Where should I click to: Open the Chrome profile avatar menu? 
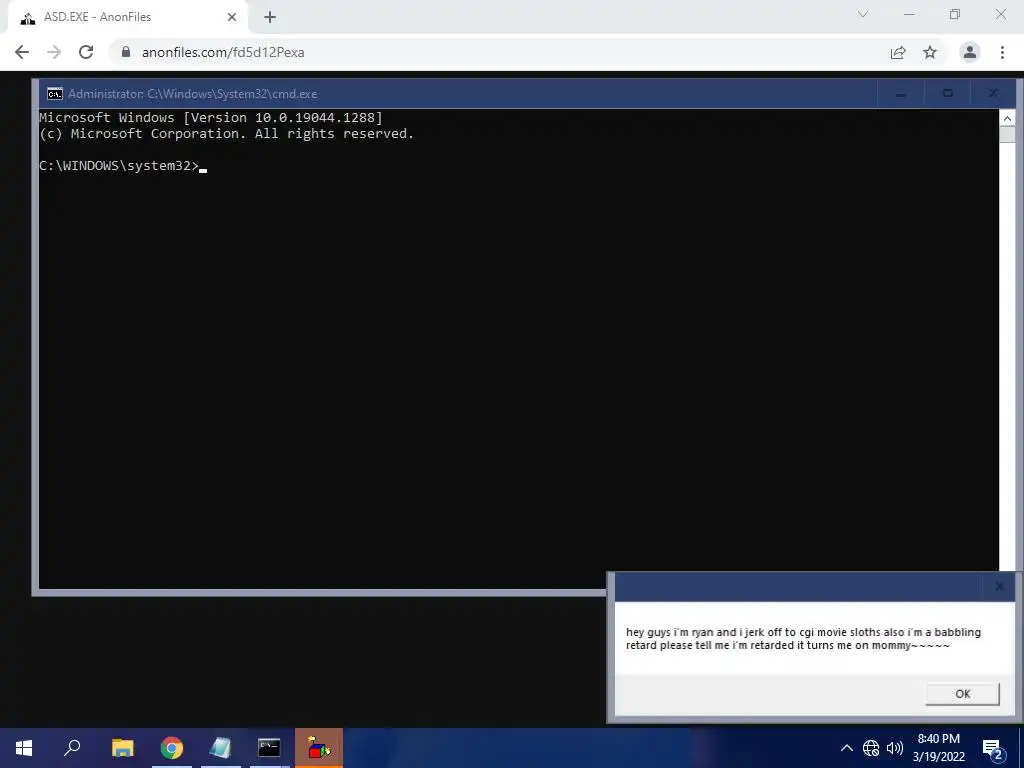[x=970, y=52]
